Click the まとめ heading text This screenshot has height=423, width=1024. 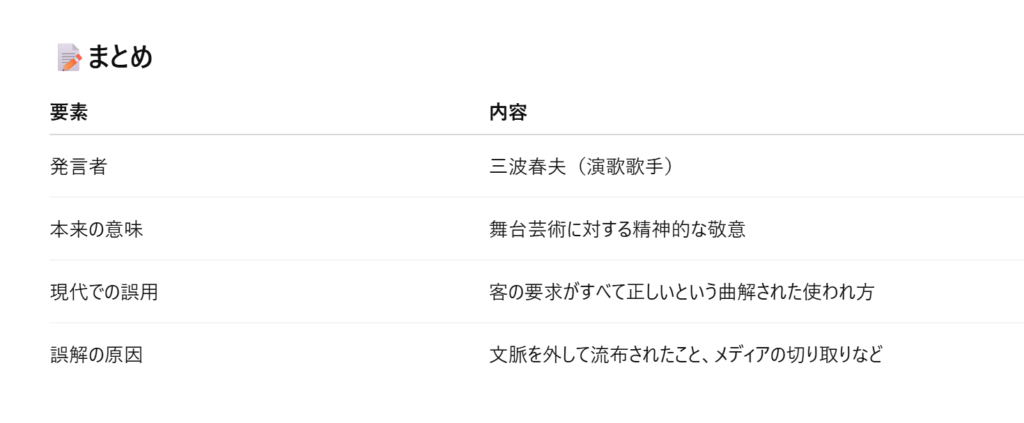(x=120, y=58)
